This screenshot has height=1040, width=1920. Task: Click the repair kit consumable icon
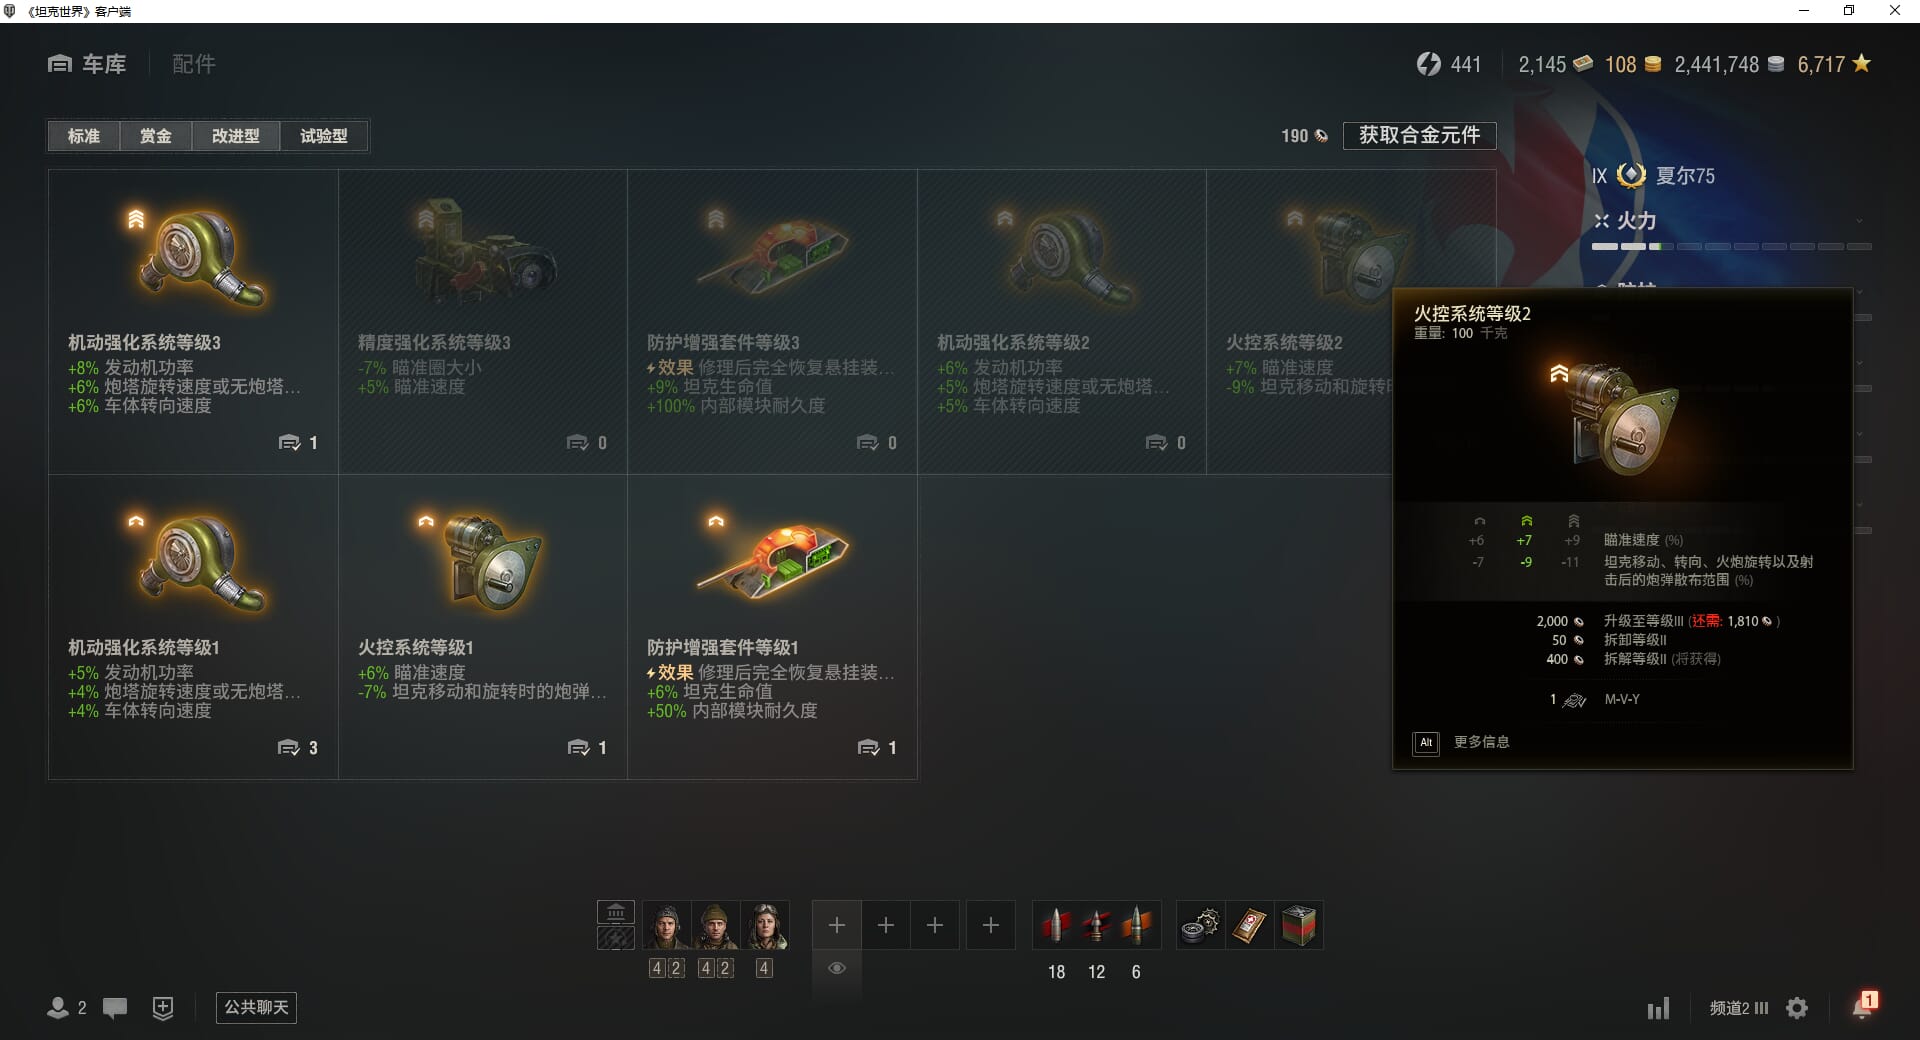[x=1200, y=926]
